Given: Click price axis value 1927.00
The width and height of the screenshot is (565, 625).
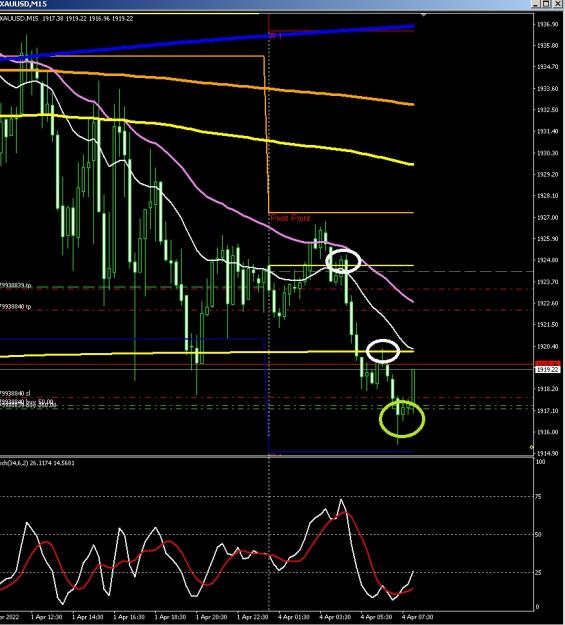Looking at the screenshot, I should click(547, 217).
